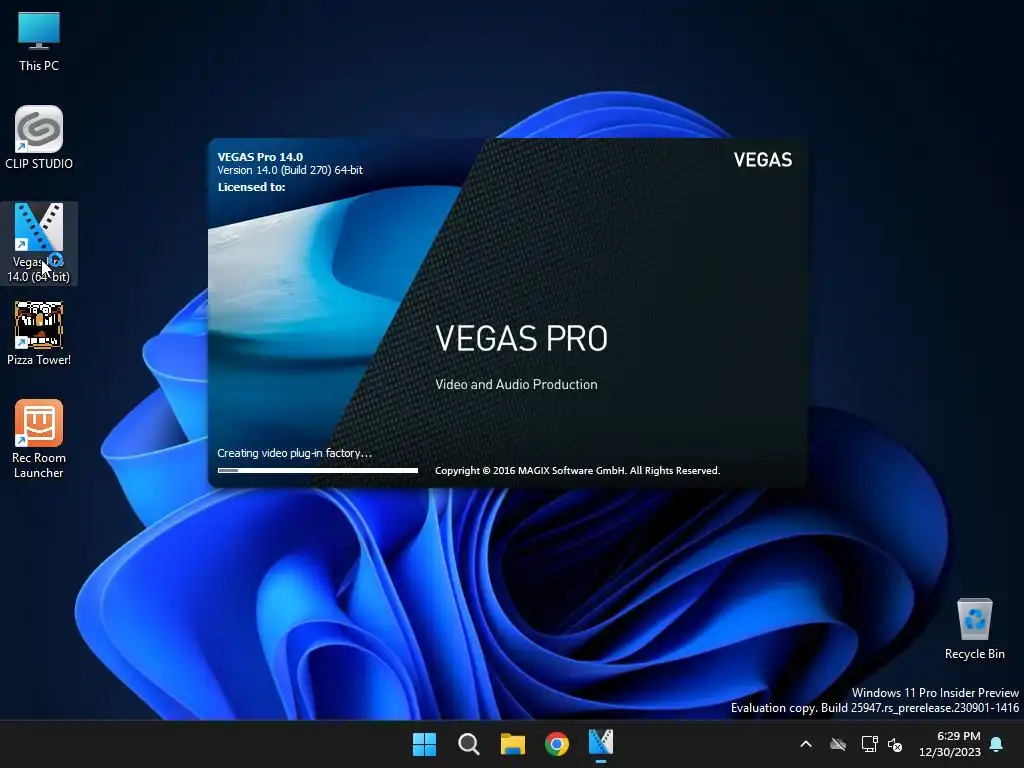Viewport: 1024px width, 768px height.
Task: Open taskbar Search
Action: 468,744
